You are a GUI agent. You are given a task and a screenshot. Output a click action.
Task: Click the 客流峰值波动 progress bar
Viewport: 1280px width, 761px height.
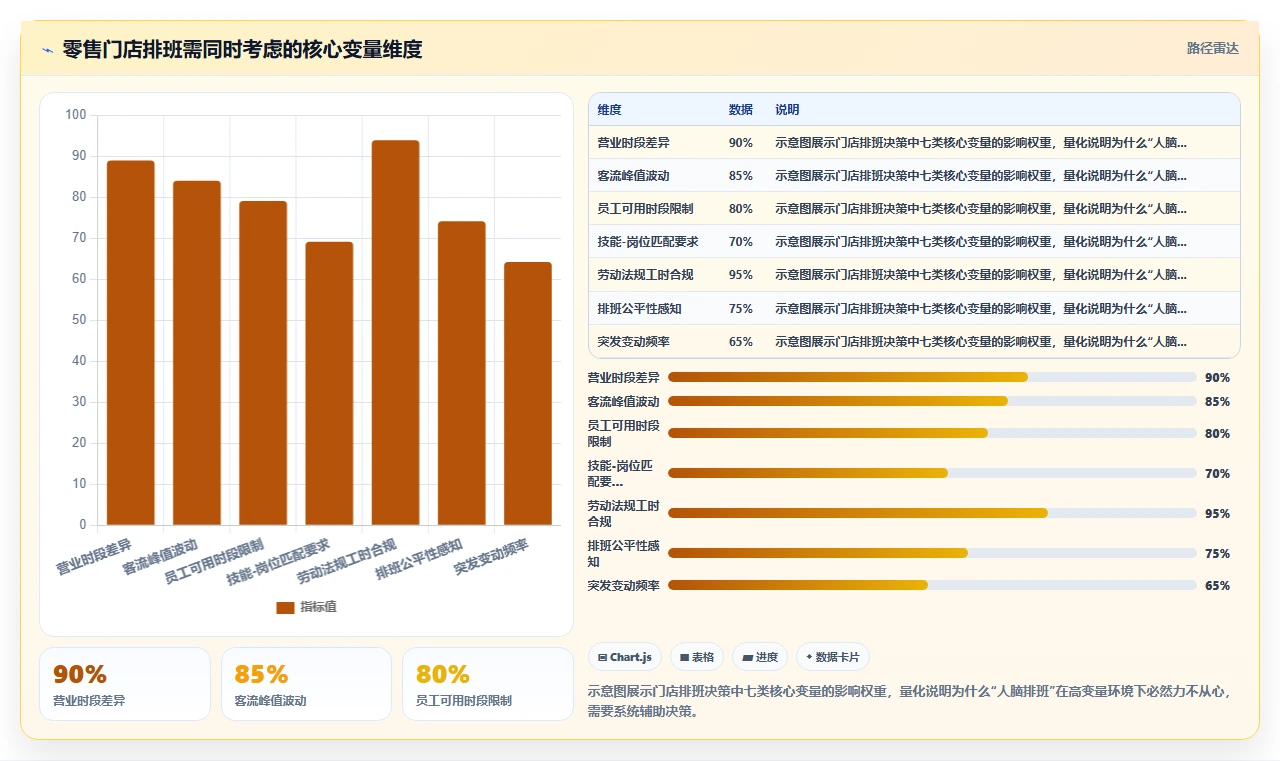click(x=932, y=401)
